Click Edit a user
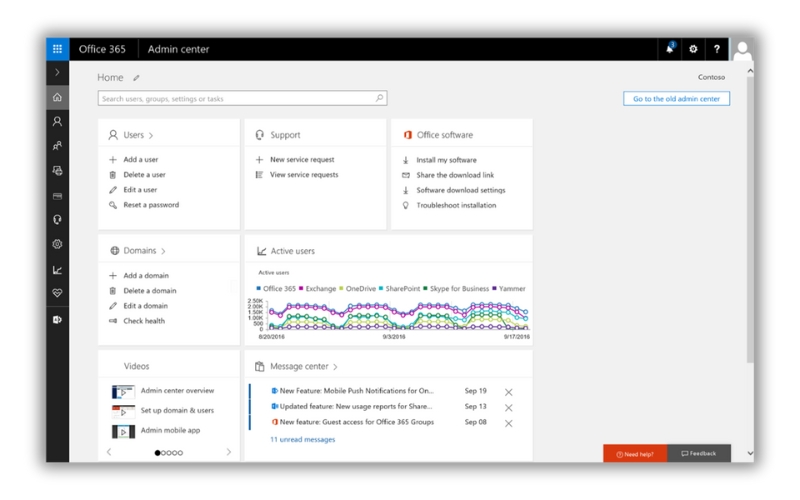The height and width of the screenshot is (500, 800). point(140,190)
